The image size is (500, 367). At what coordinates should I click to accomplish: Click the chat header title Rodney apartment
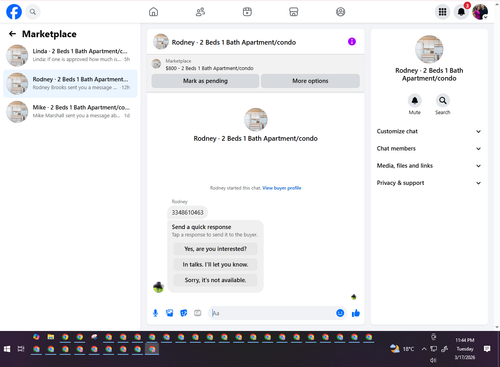click(x=234, y=42)
